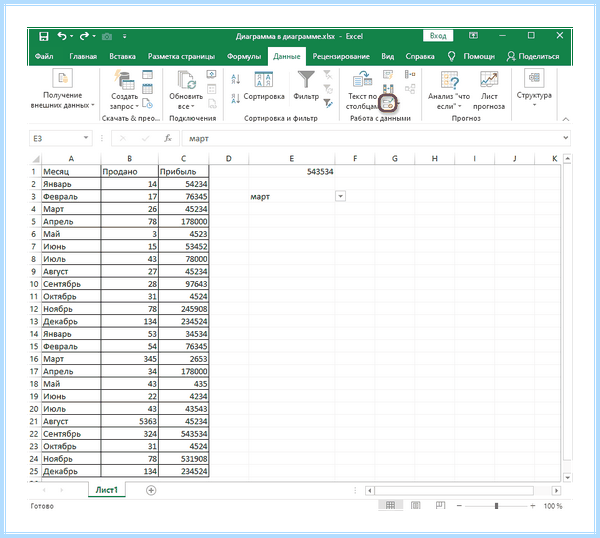Open What-If Analysis menu
Viewport: 600px width, 538px height.
tap(449, 90)
